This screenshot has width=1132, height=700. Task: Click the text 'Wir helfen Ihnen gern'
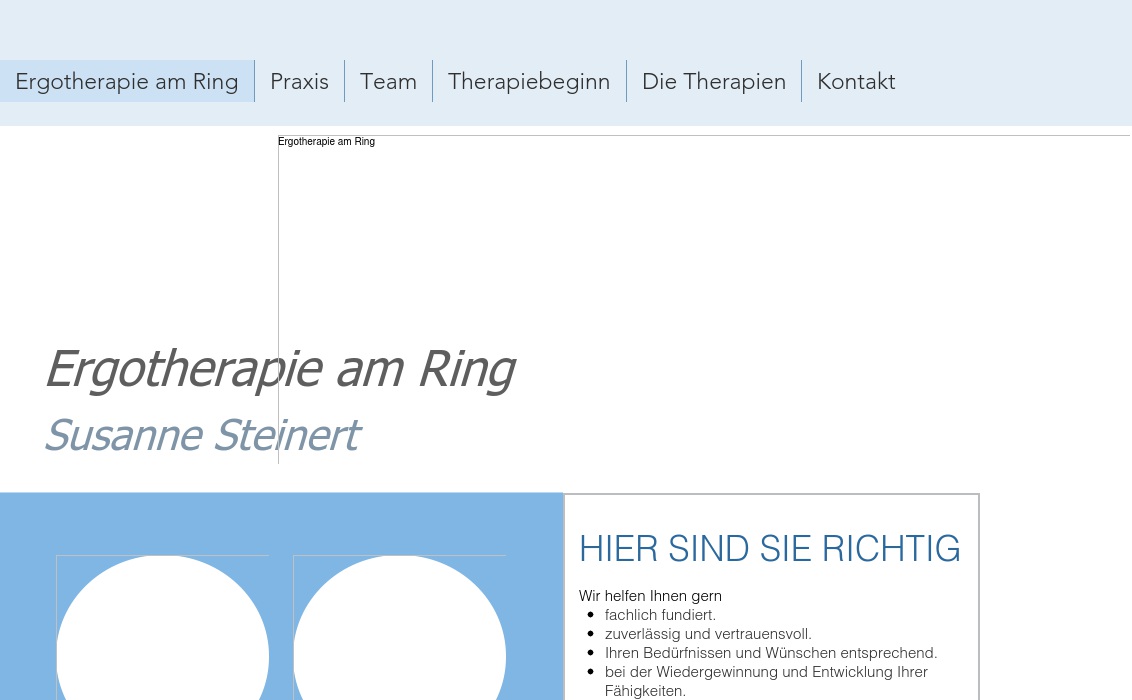click(x=650, y=596)
